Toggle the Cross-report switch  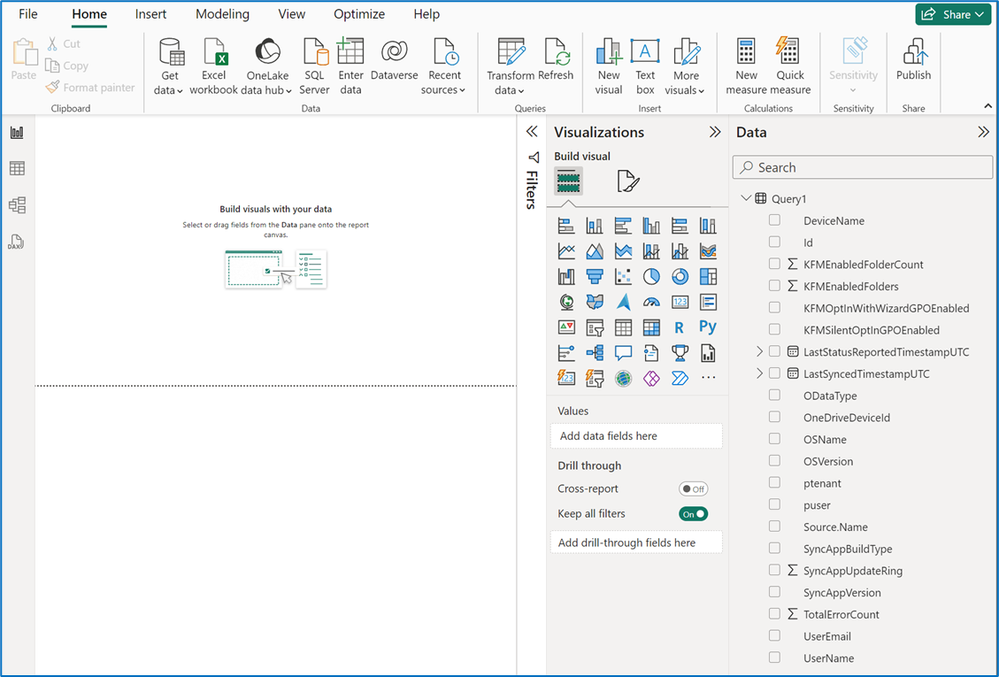(693, 489)
